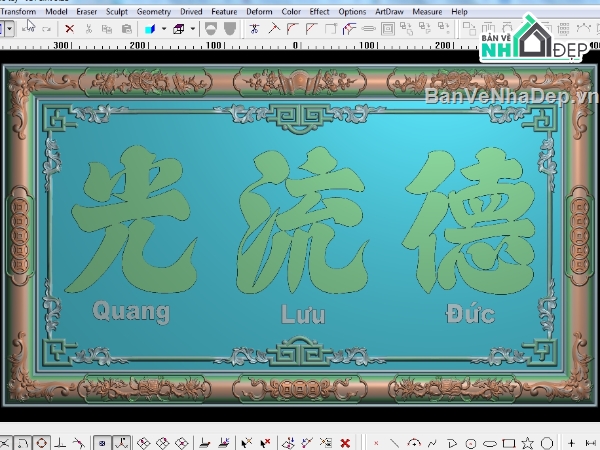Select the star shape drawing tool
600x450 pixels.
[x=528, y=443]
